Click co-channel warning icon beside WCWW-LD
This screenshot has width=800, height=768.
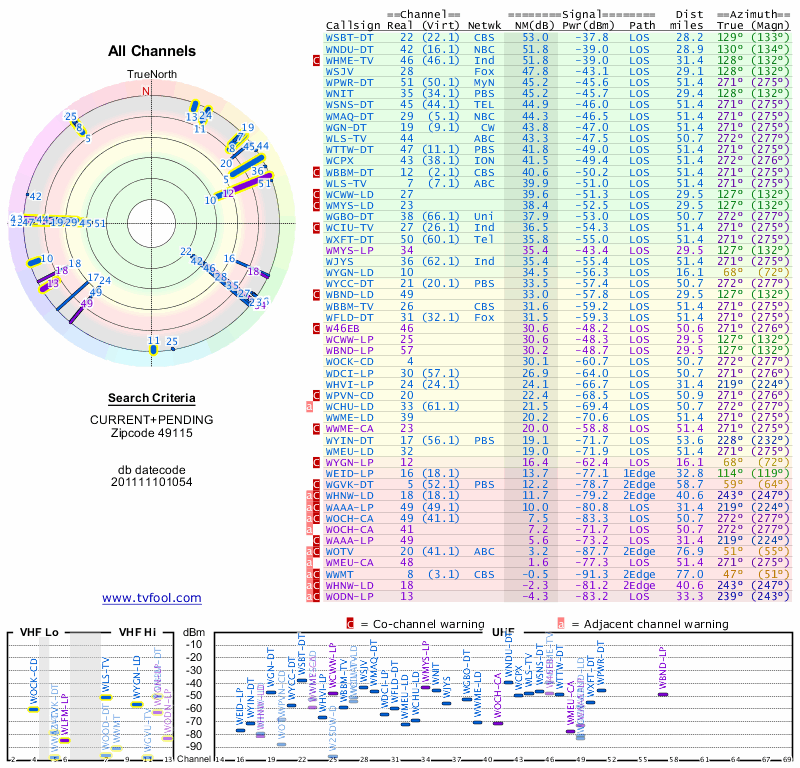click(316, 195)
